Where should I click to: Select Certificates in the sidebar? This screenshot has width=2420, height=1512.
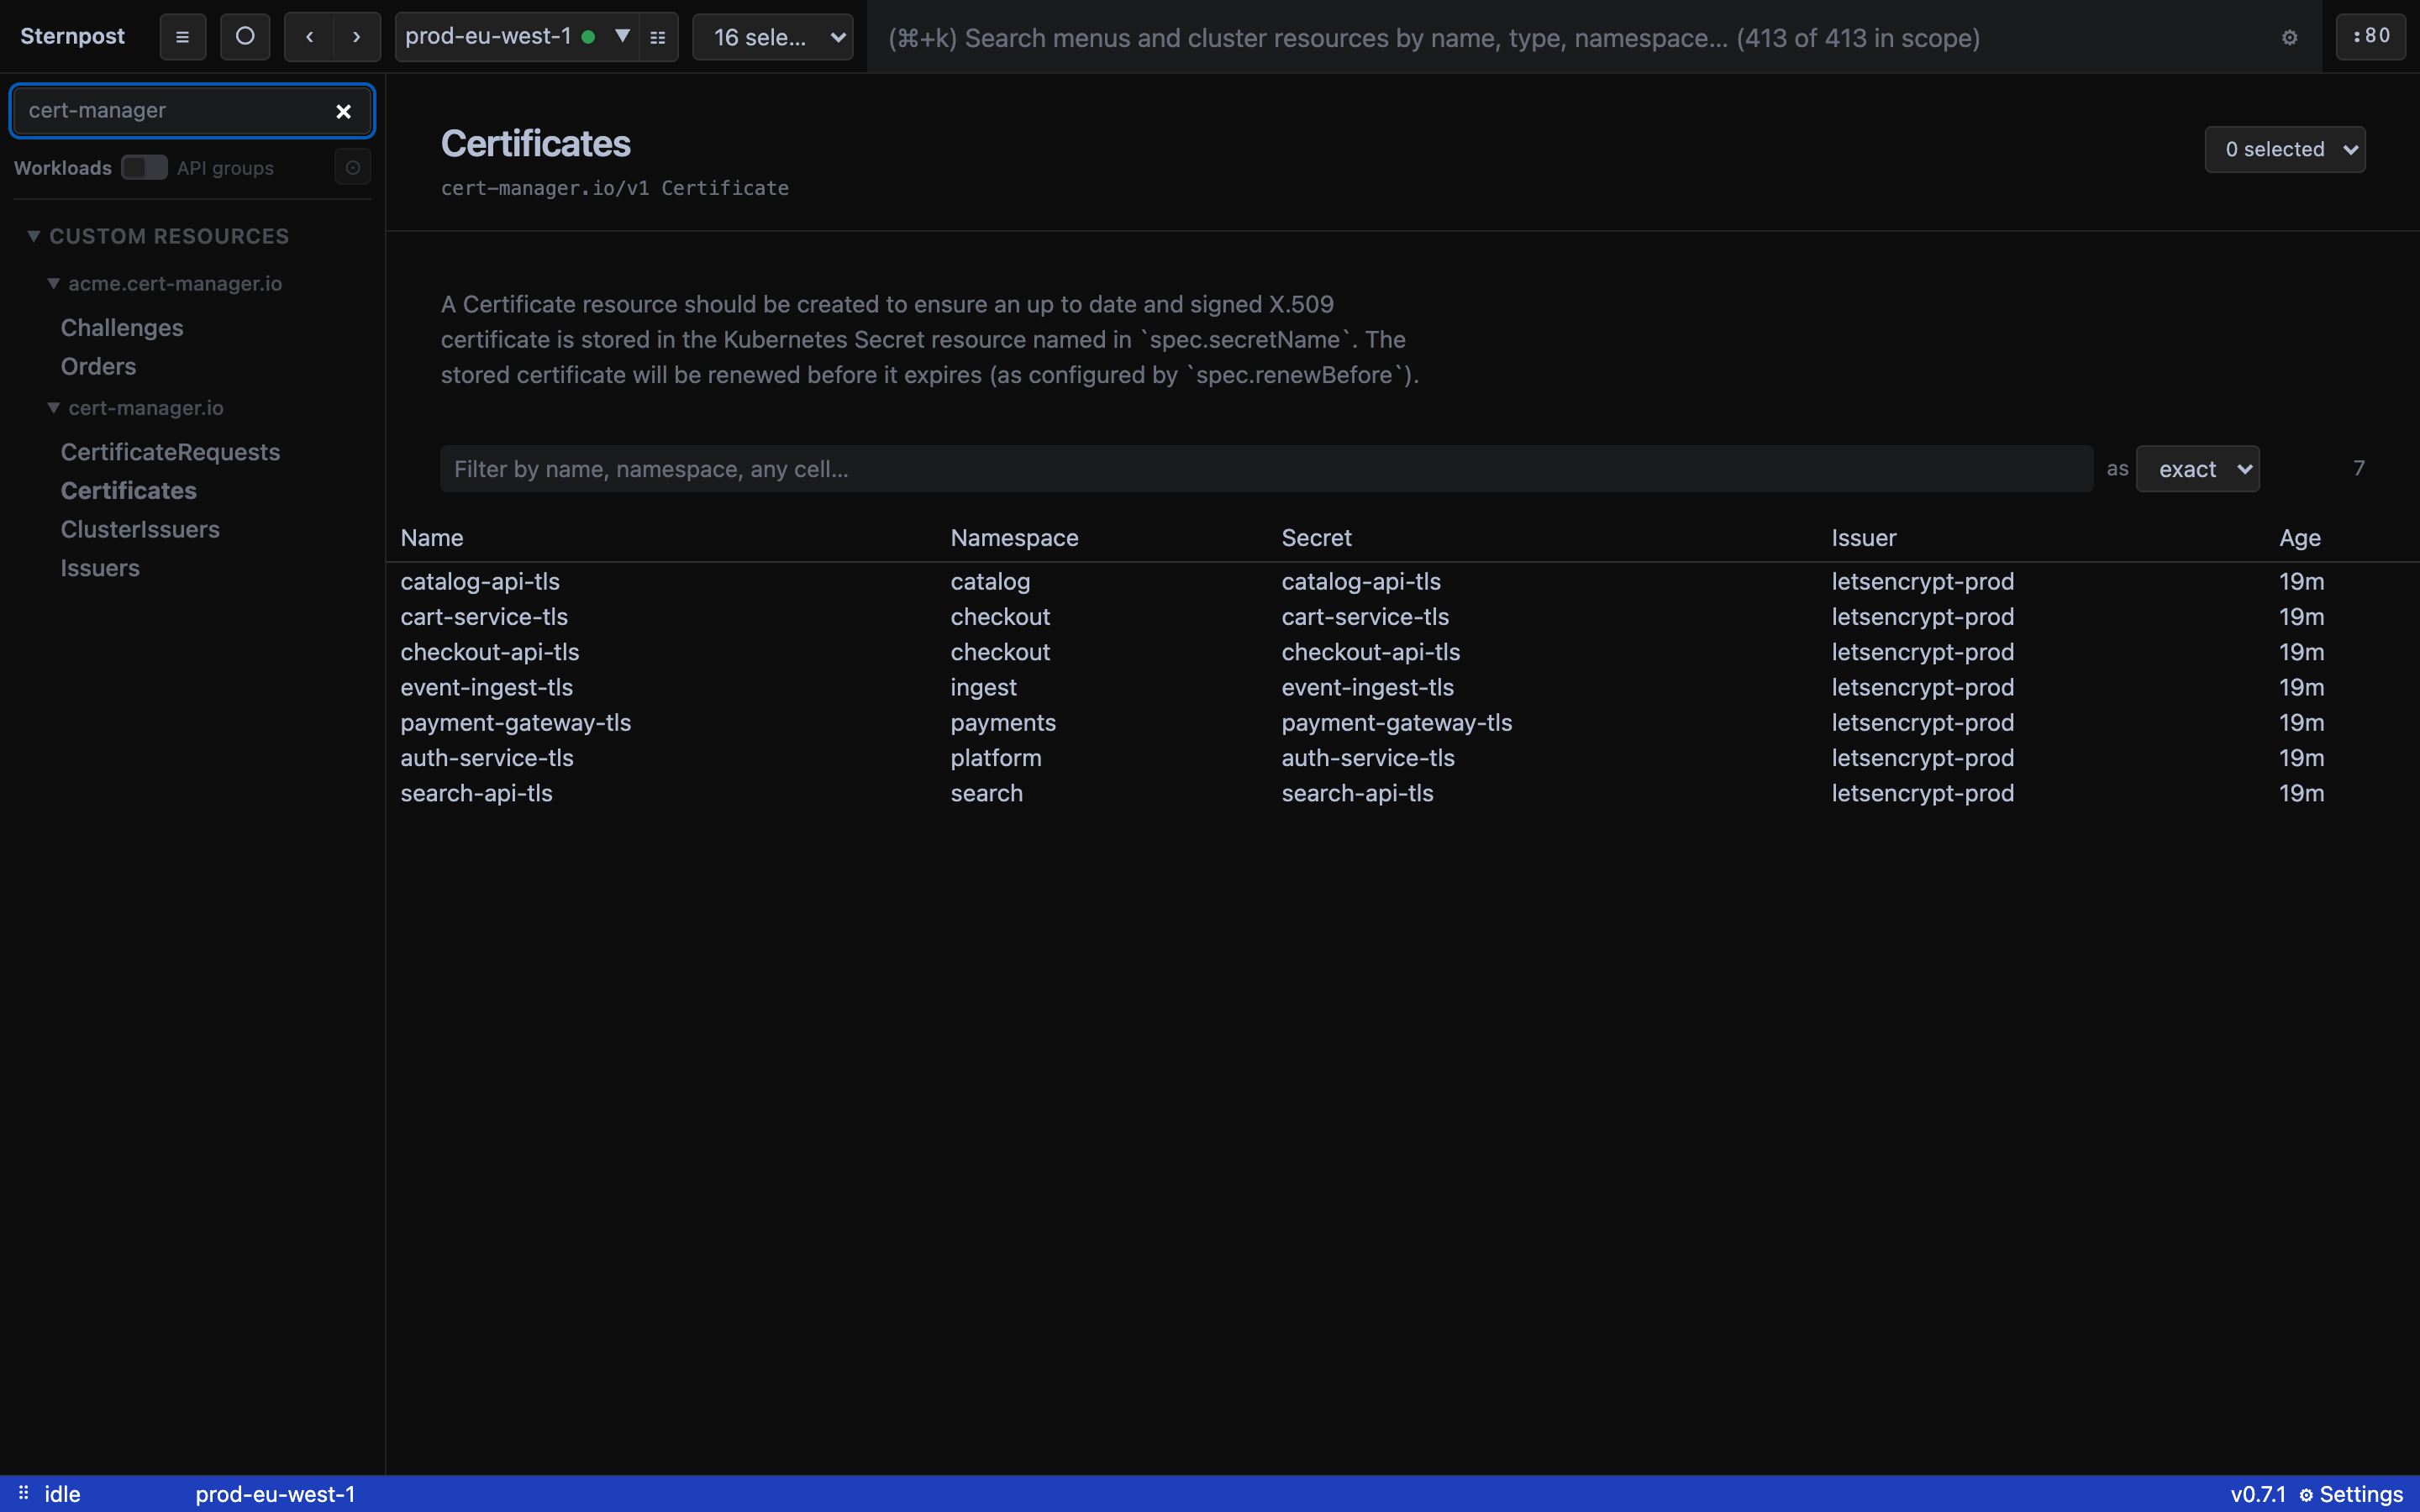(x=128, y=491)
